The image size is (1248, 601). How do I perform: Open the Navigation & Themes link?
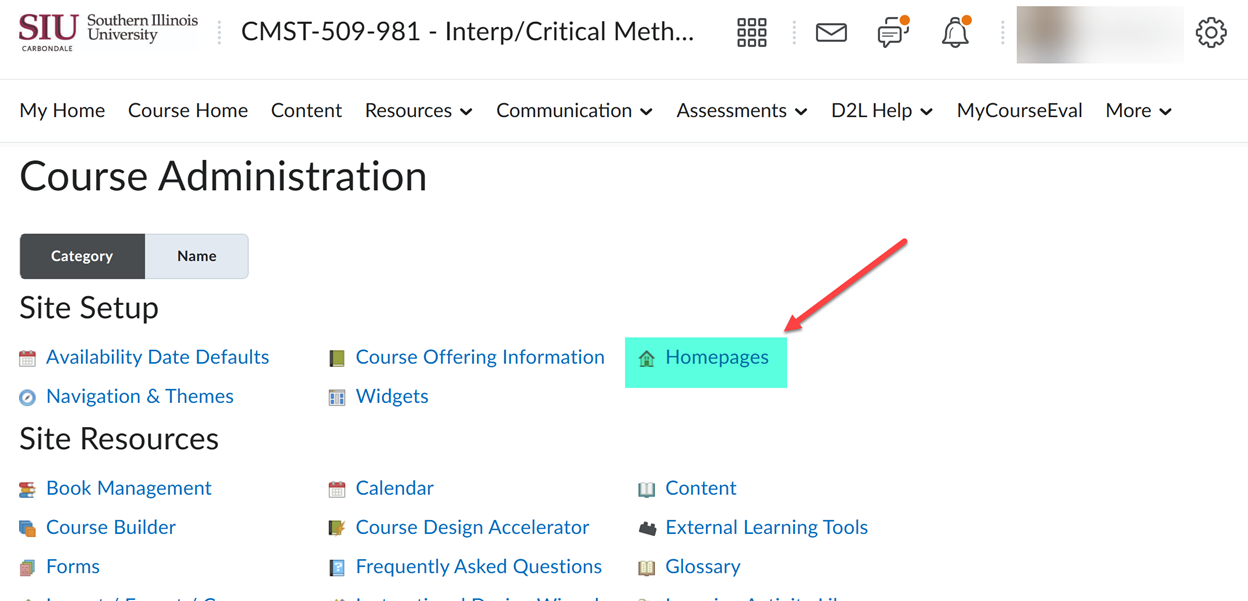[x=139, y=396]
